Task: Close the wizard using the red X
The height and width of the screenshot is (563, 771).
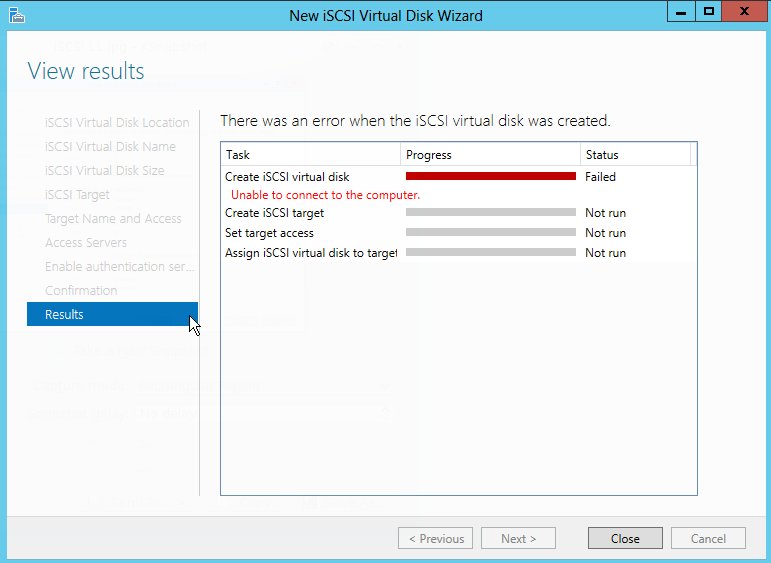Action: pyautogui.click(x=742, y=11)
